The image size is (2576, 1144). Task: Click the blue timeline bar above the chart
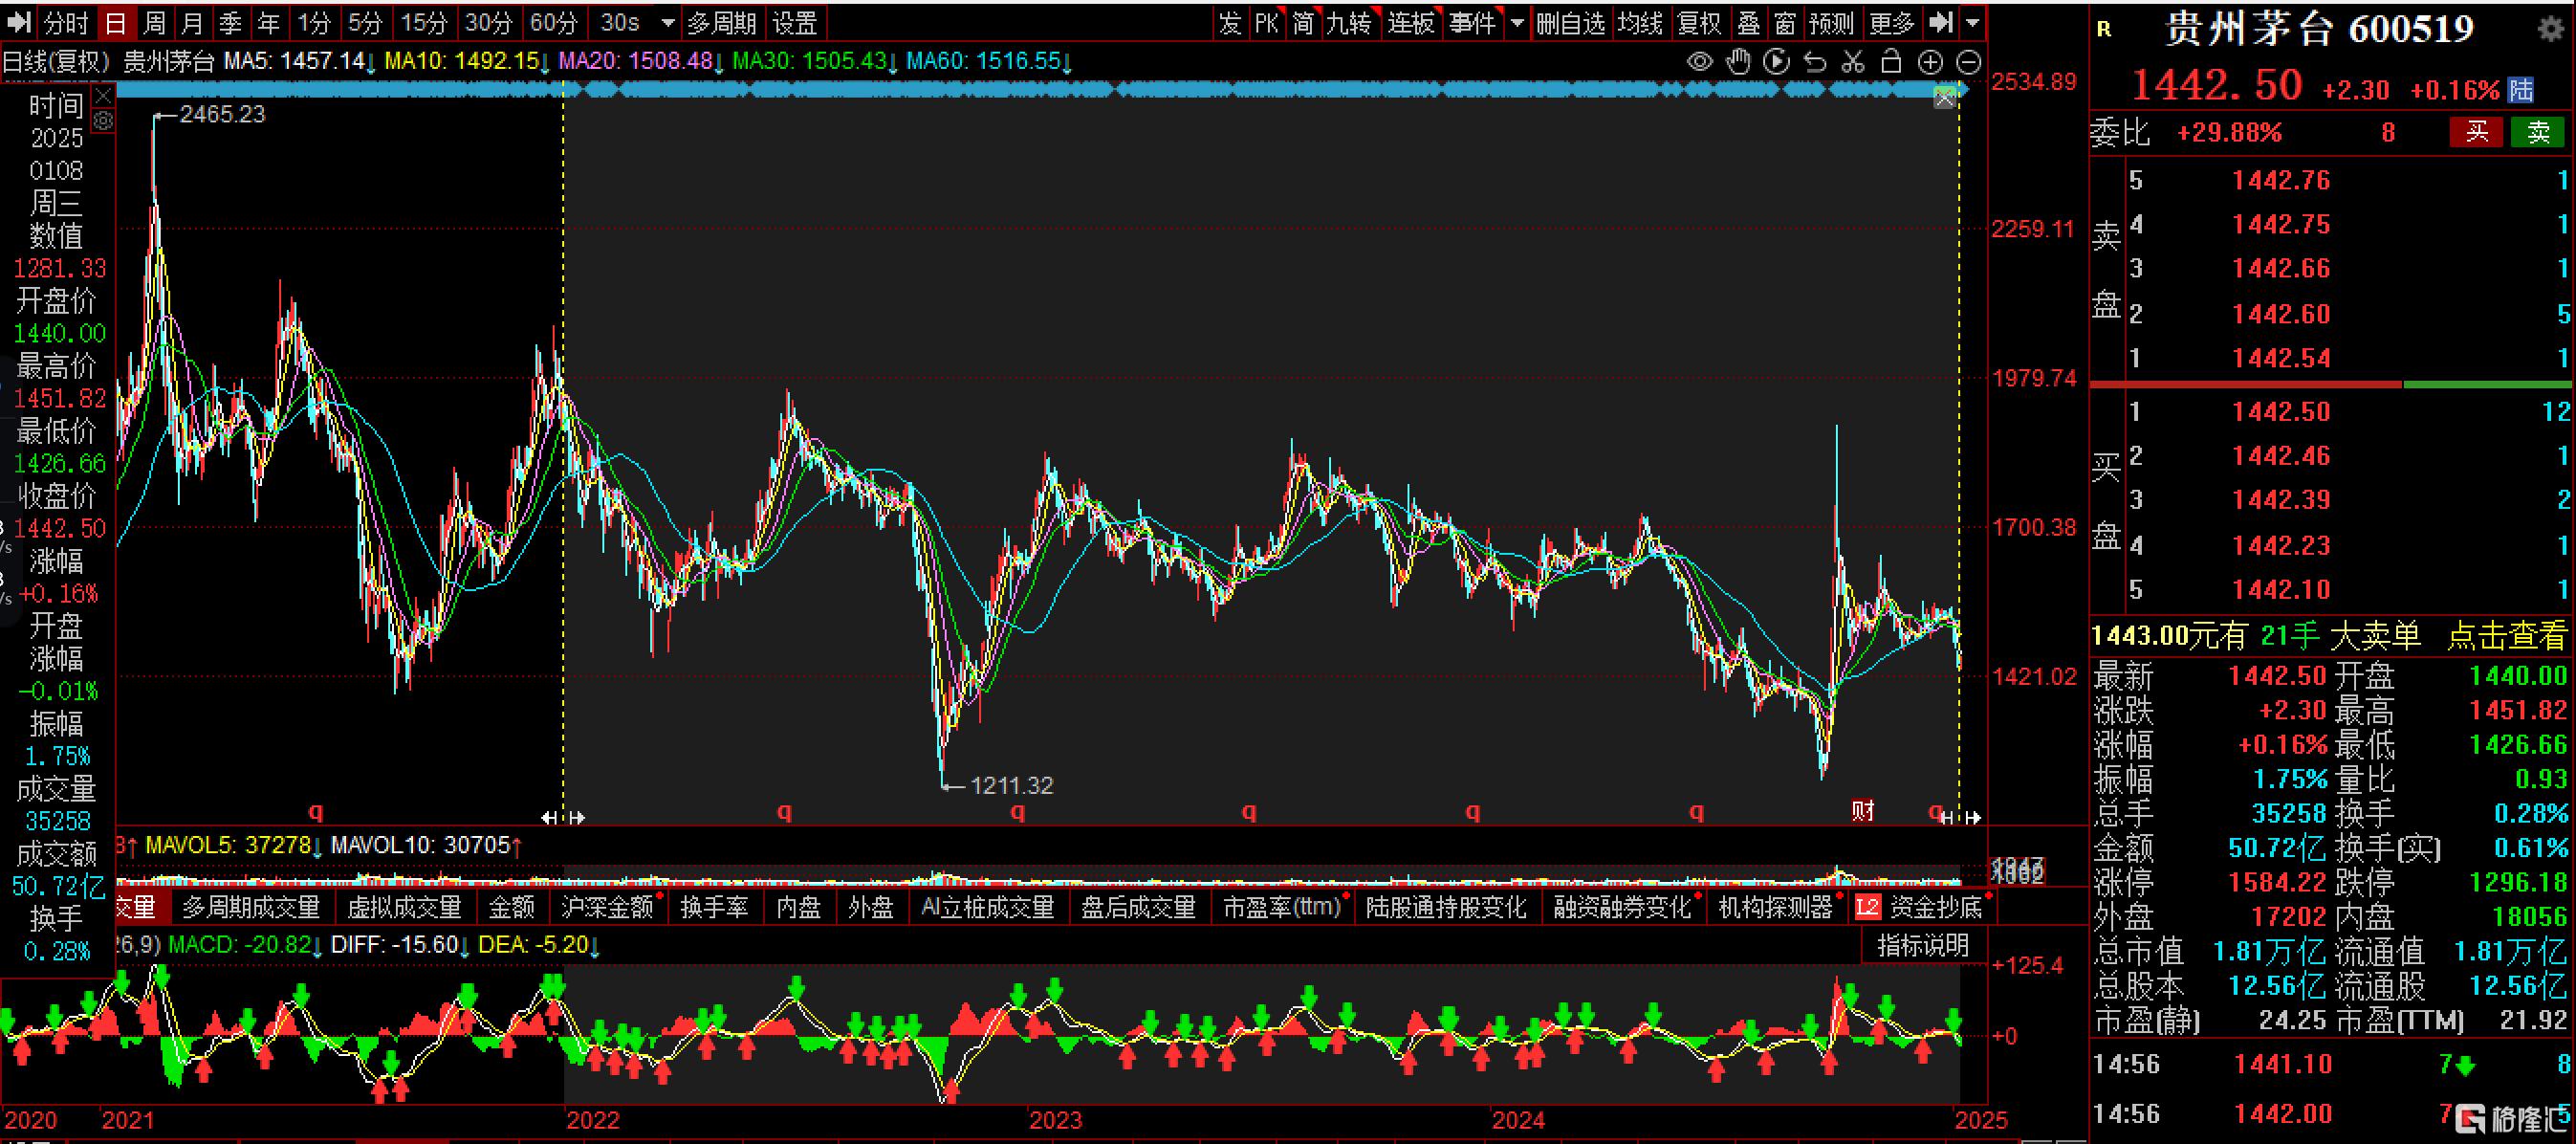click(x=1040, y=90)
